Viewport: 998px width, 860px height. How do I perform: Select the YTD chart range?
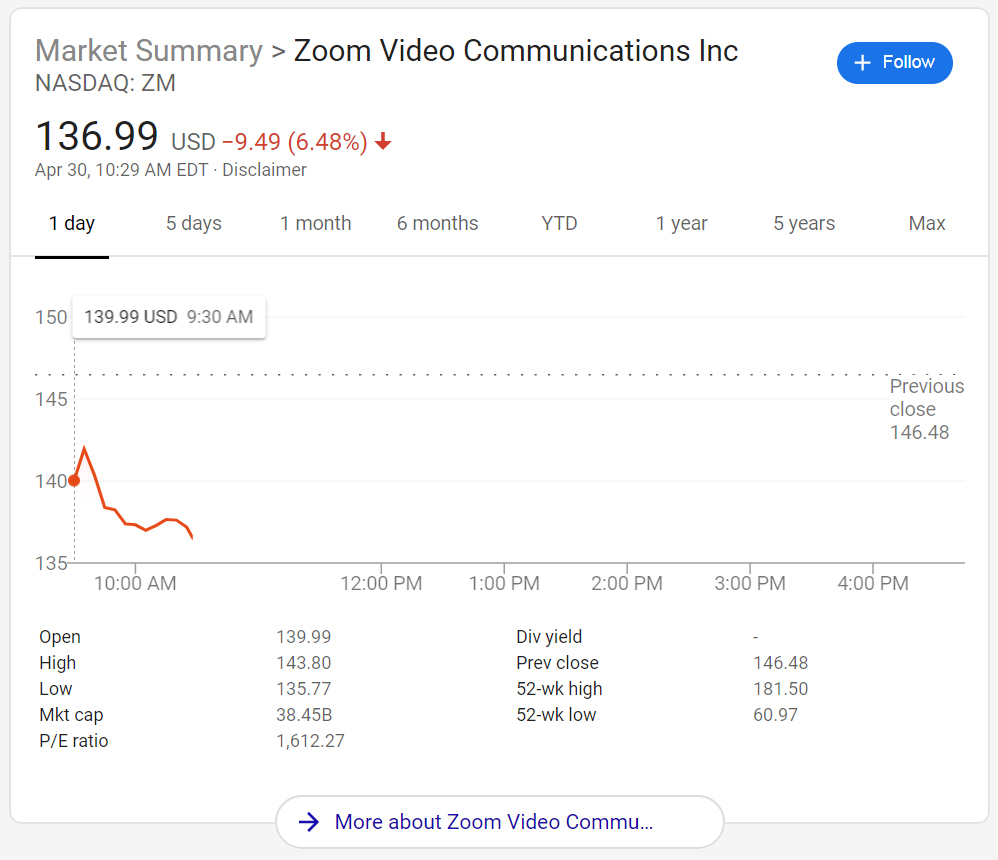pos(559,223)
